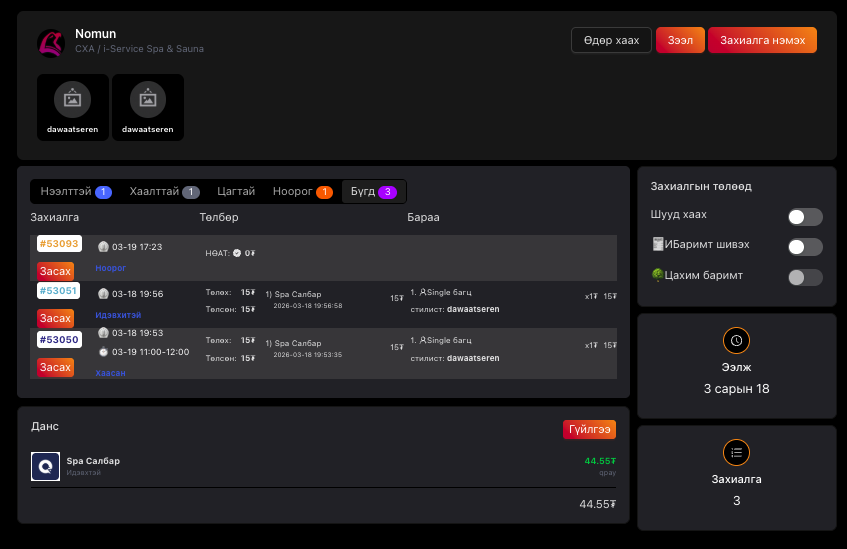
Task: Toggle the Шууд хаах switch
Action: tap(805, 217)
